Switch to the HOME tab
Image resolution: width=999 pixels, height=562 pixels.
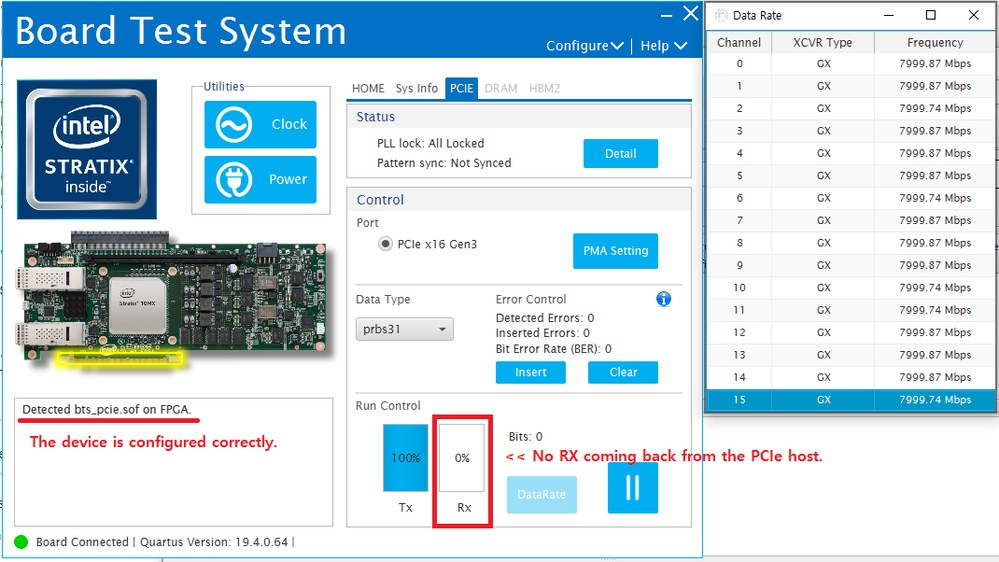click(x=368, y=89)
